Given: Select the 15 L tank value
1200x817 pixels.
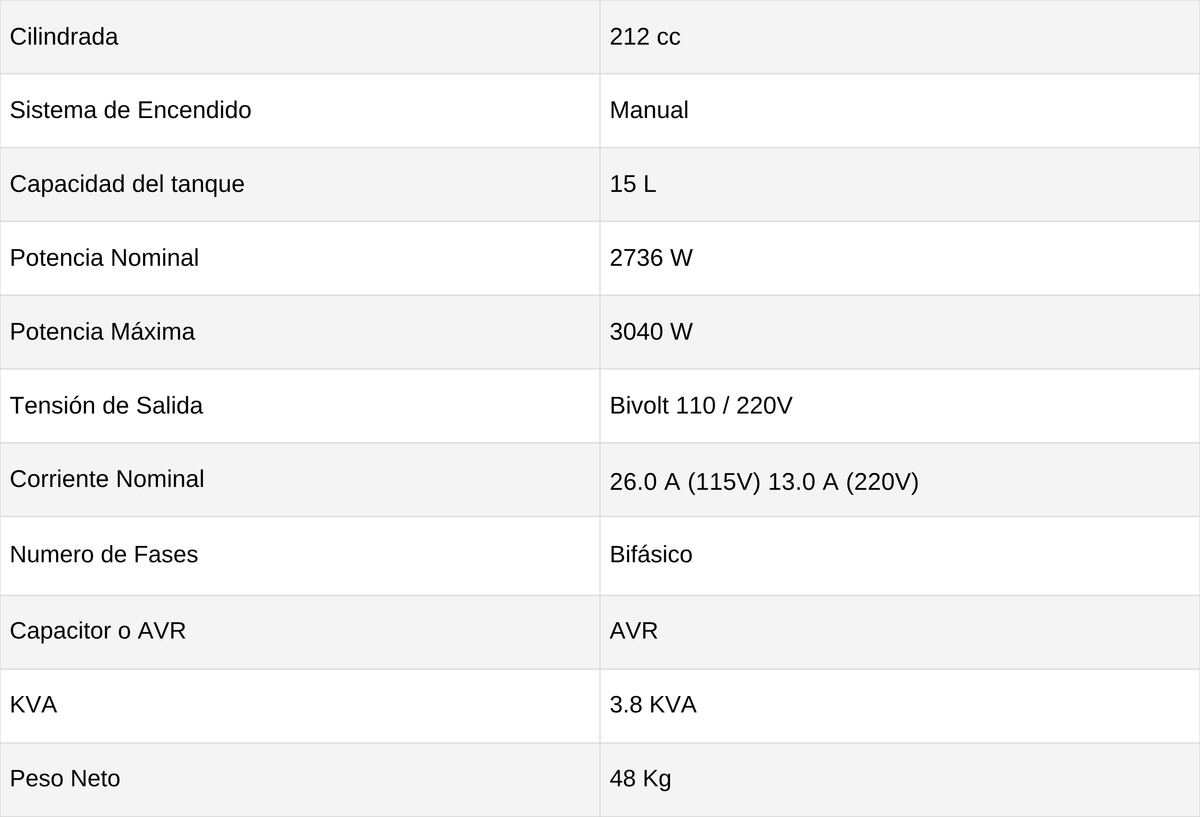Looking at the screenshot, I should tap(633, 184).
